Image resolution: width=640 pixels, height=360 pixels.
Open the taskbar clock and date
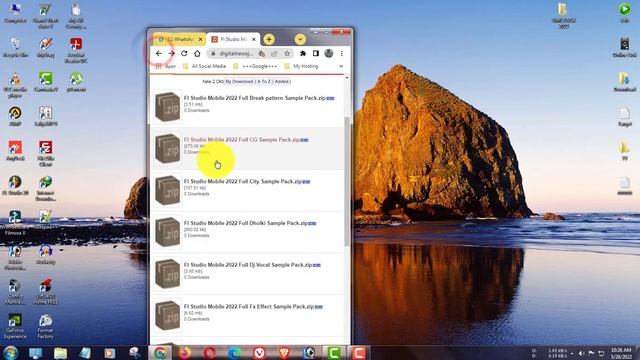(x=621, y=353)
